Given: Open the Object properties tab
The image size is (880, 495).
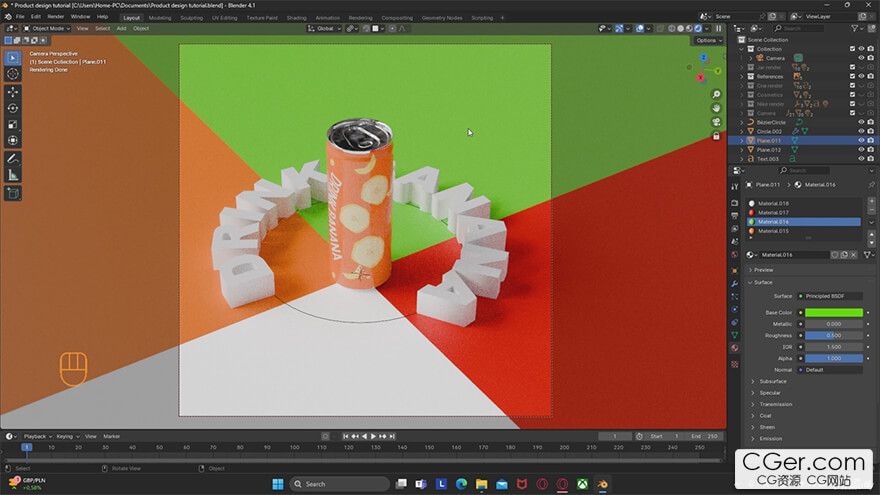Looking at the screenshot, I should (x=735, y=271).
